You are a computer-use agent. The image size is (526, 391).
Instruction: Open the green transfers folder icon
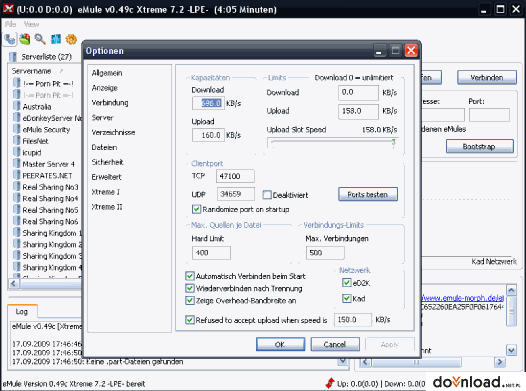pos(25,39)
